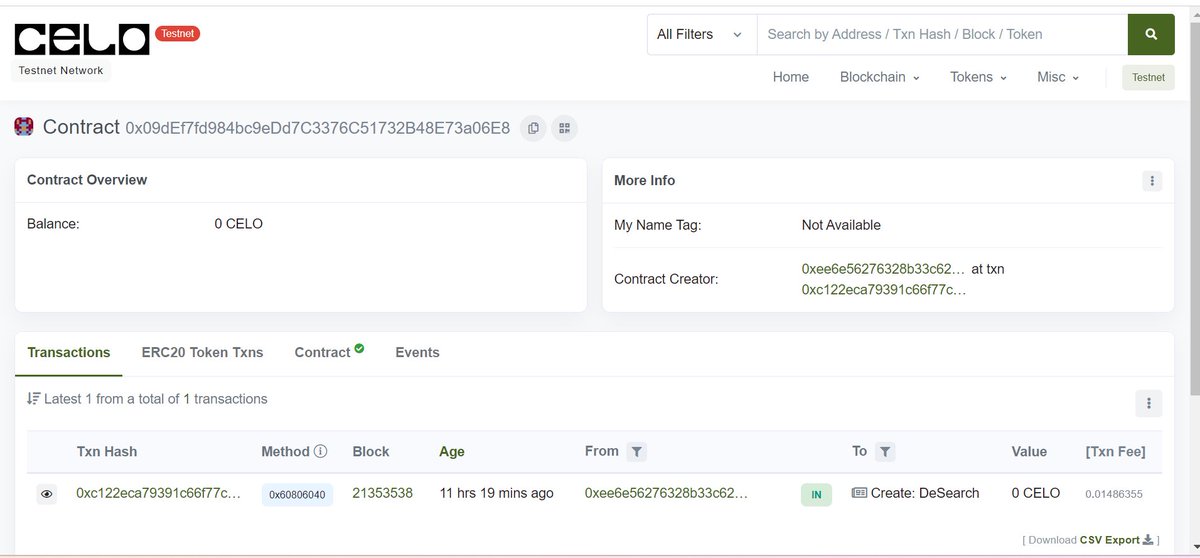This screenshot has height=558, width=1200.
Task: Click the 11 hrs 19 mins ago age
Action: pyautogui.click(x=497, y=493)
